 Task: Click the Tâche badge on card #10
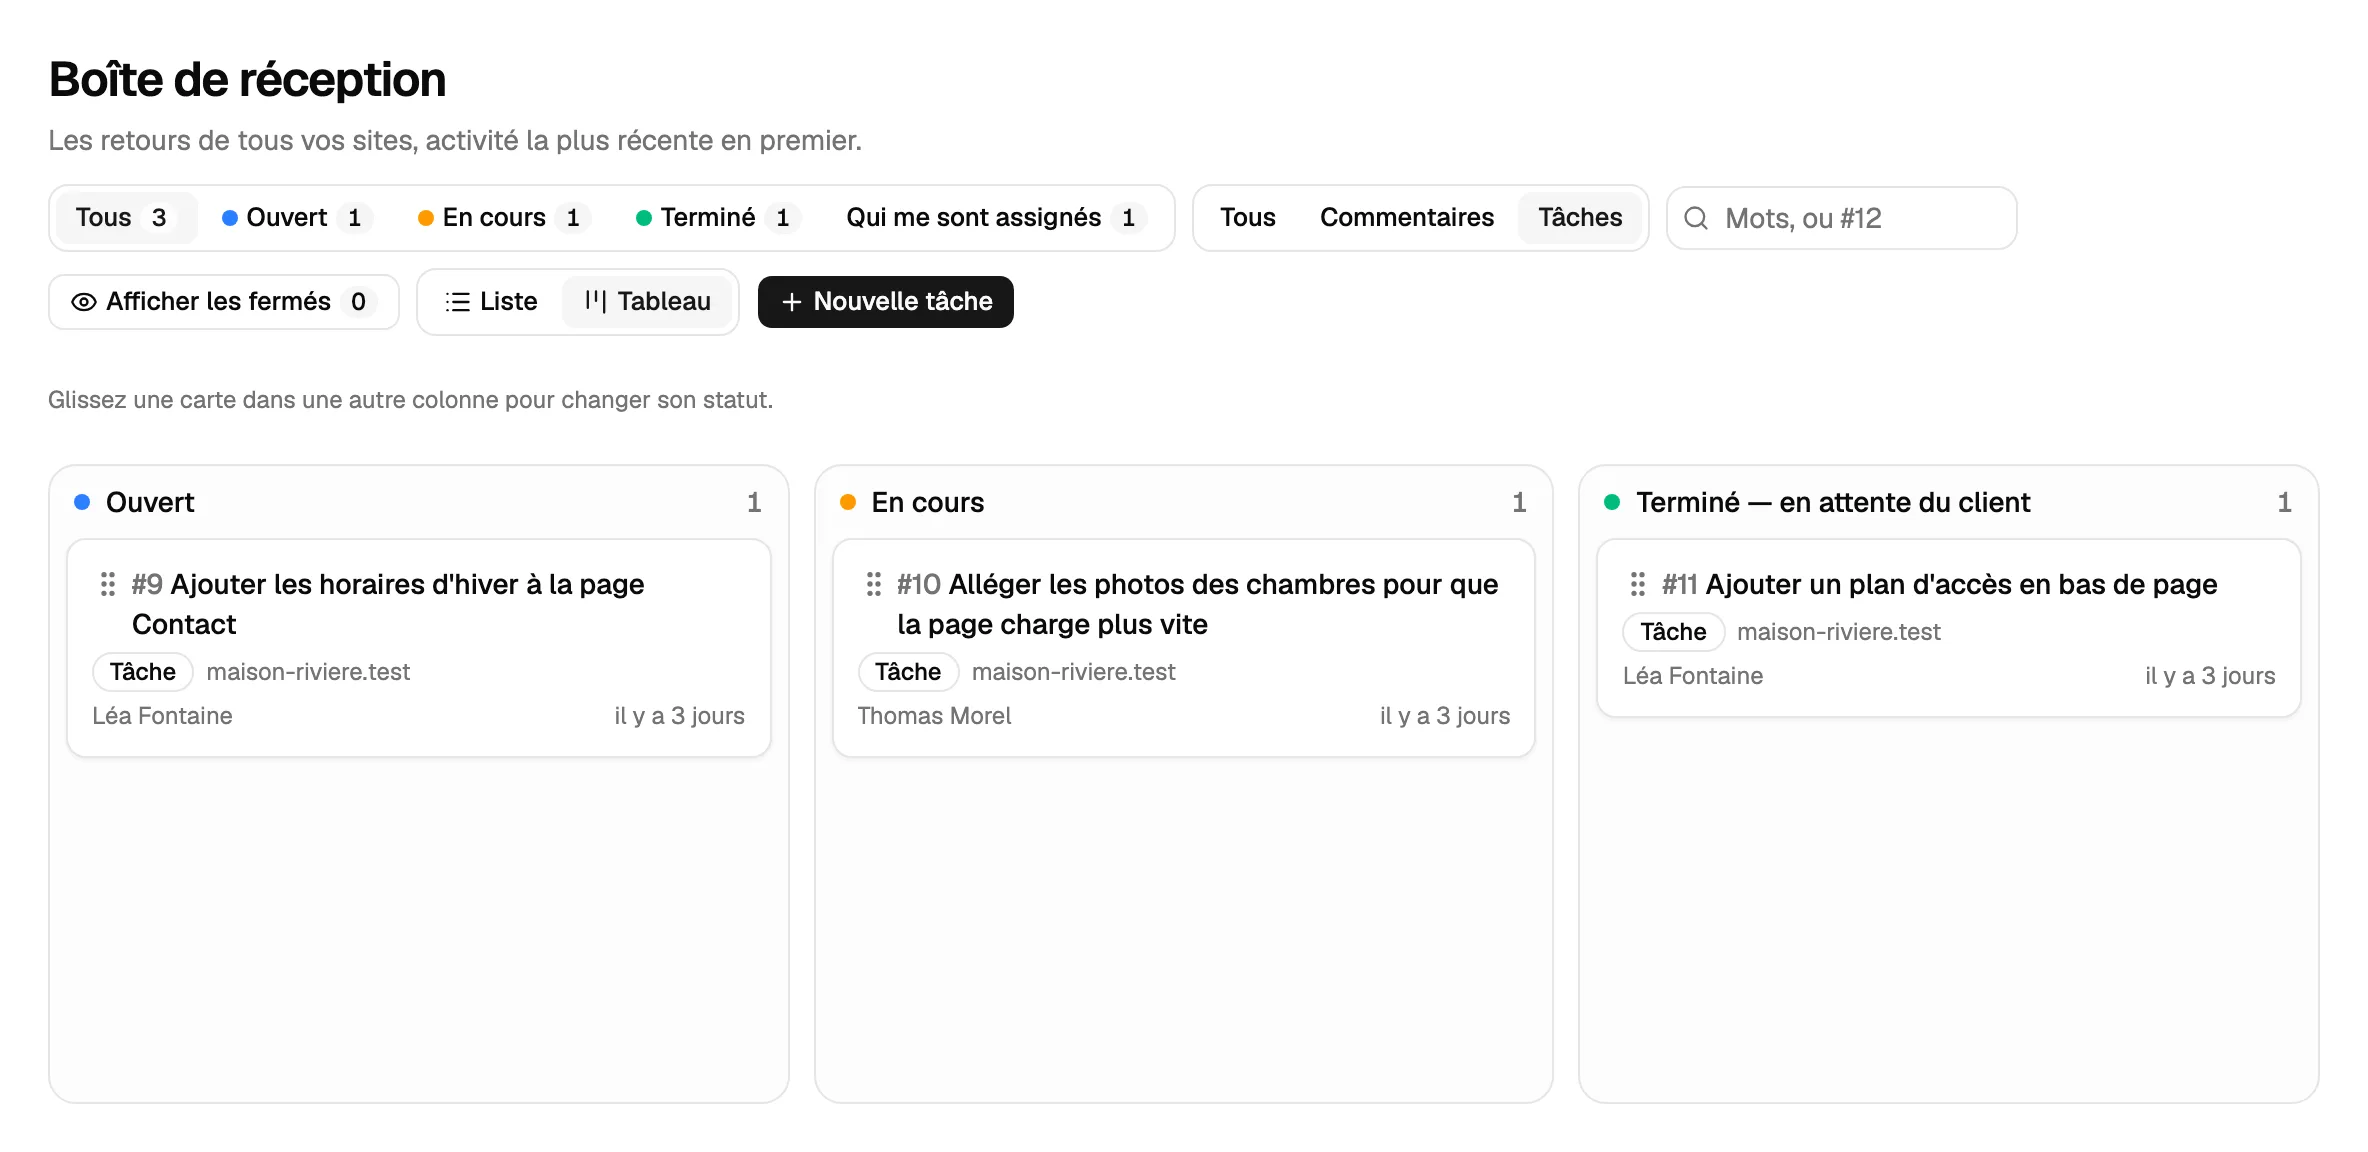(x=908, y=672)
